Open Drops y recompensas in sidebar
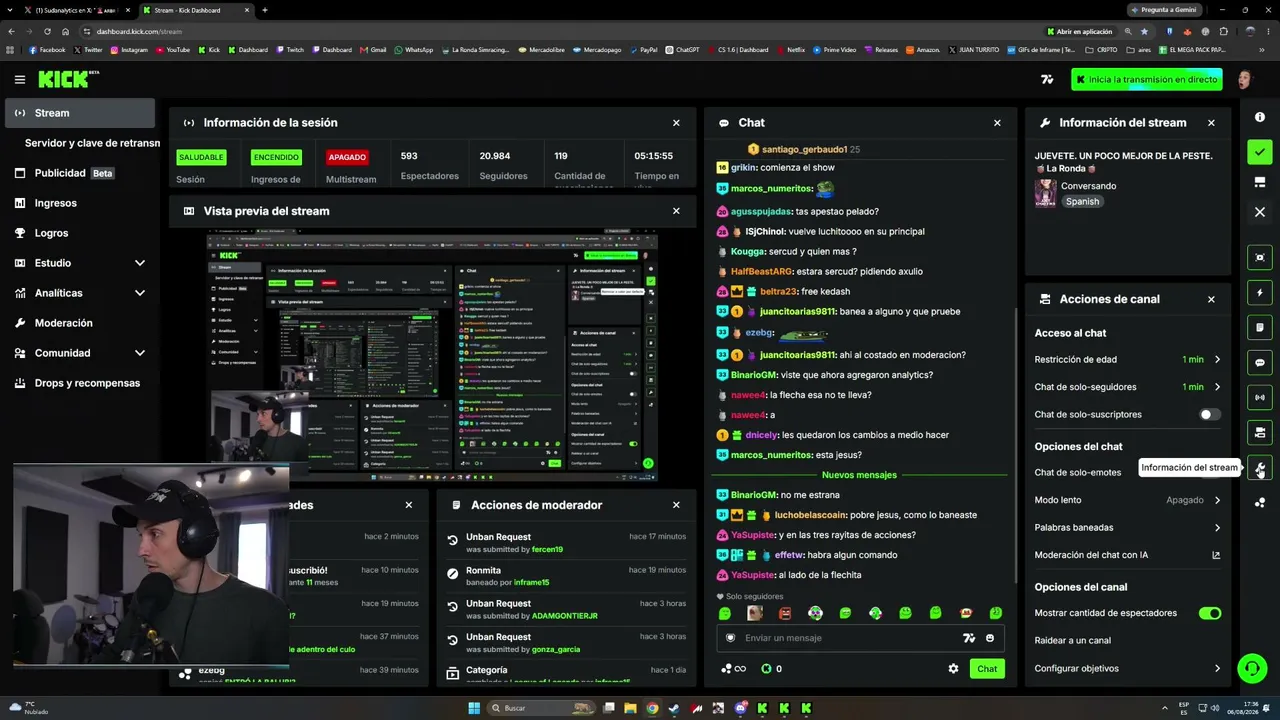This screenshot has width=1280, height=720. click(80, 383)
